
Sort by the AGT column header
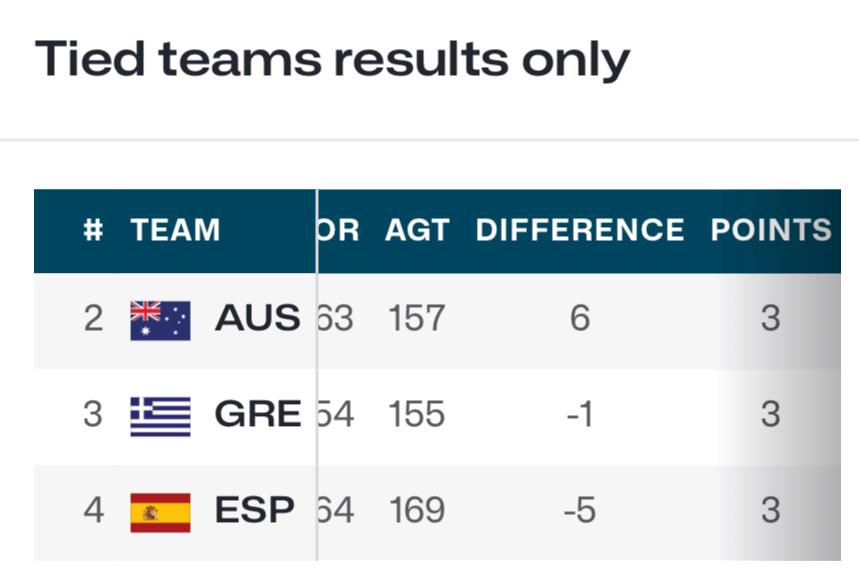[x=417, y=230]
